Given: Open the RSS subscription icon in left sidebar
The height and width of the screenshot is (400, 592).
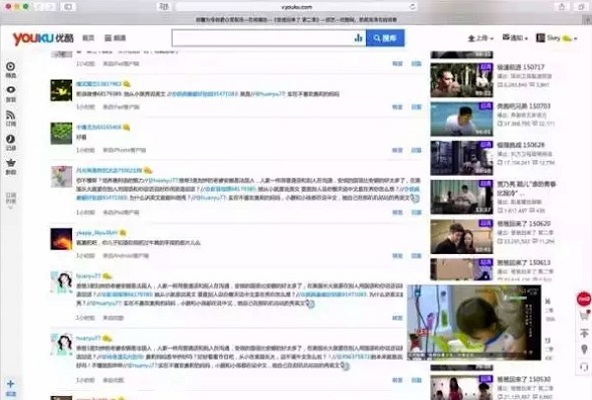Looking at the screenshot, I should (x=11, y=115).
